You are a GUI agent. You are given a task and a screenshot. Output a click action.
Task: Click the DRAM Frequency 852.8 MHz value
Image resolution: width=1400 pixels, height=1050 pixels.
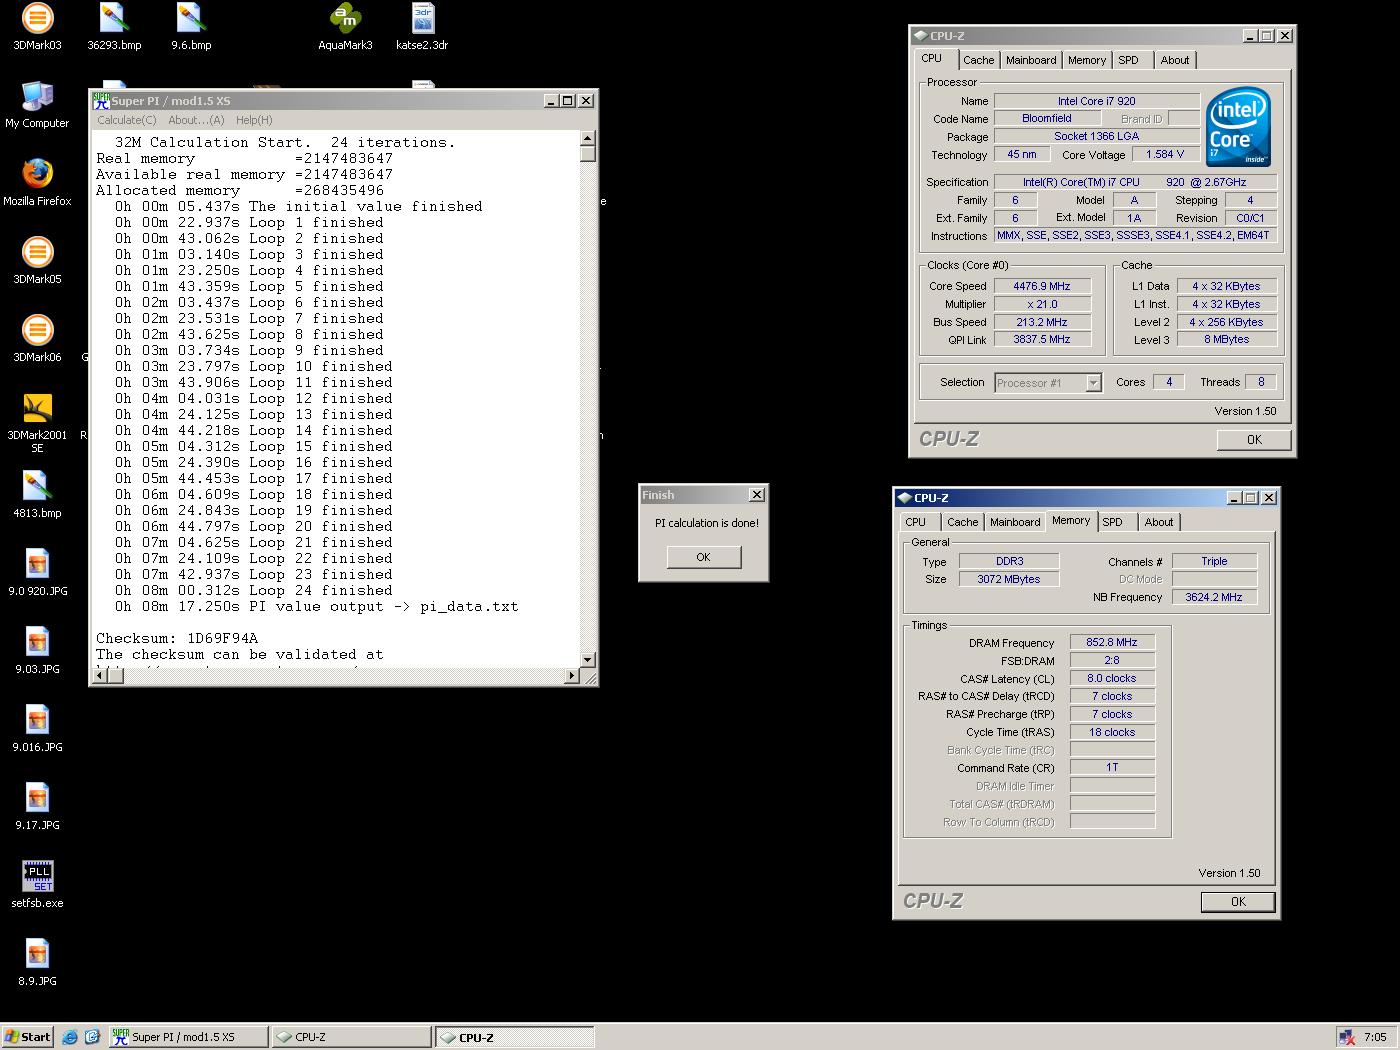[x=1112, y=643]
